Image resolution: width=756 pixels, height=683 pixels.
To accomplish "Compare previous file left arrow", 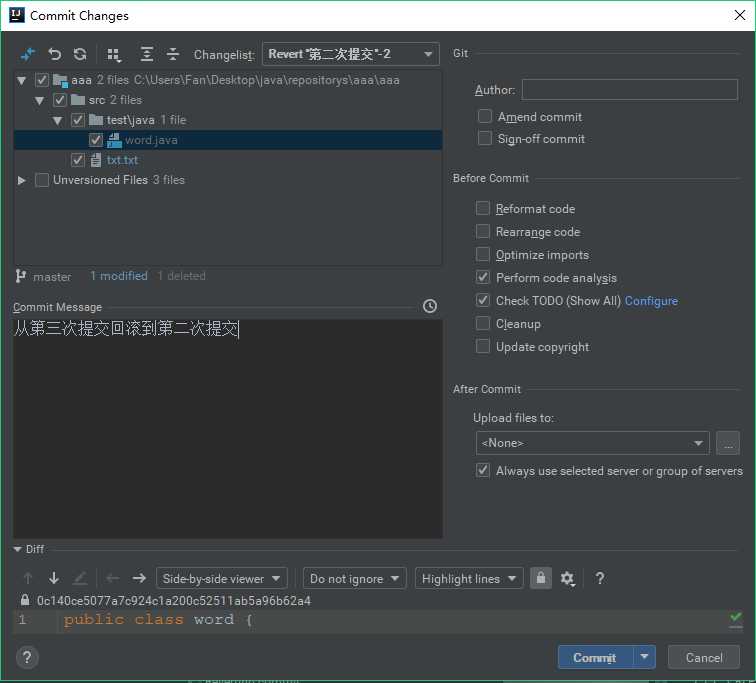I will (x=113, y=577).
